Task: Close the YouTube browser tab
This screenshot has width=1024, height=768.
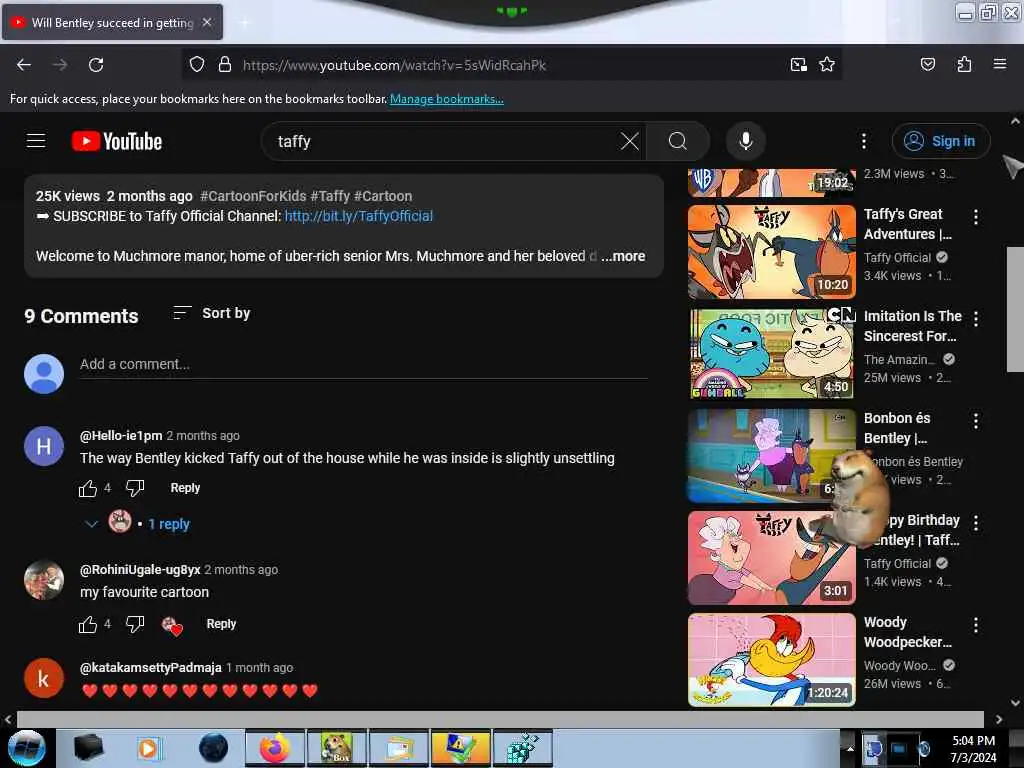Action: tap(207, 22)
